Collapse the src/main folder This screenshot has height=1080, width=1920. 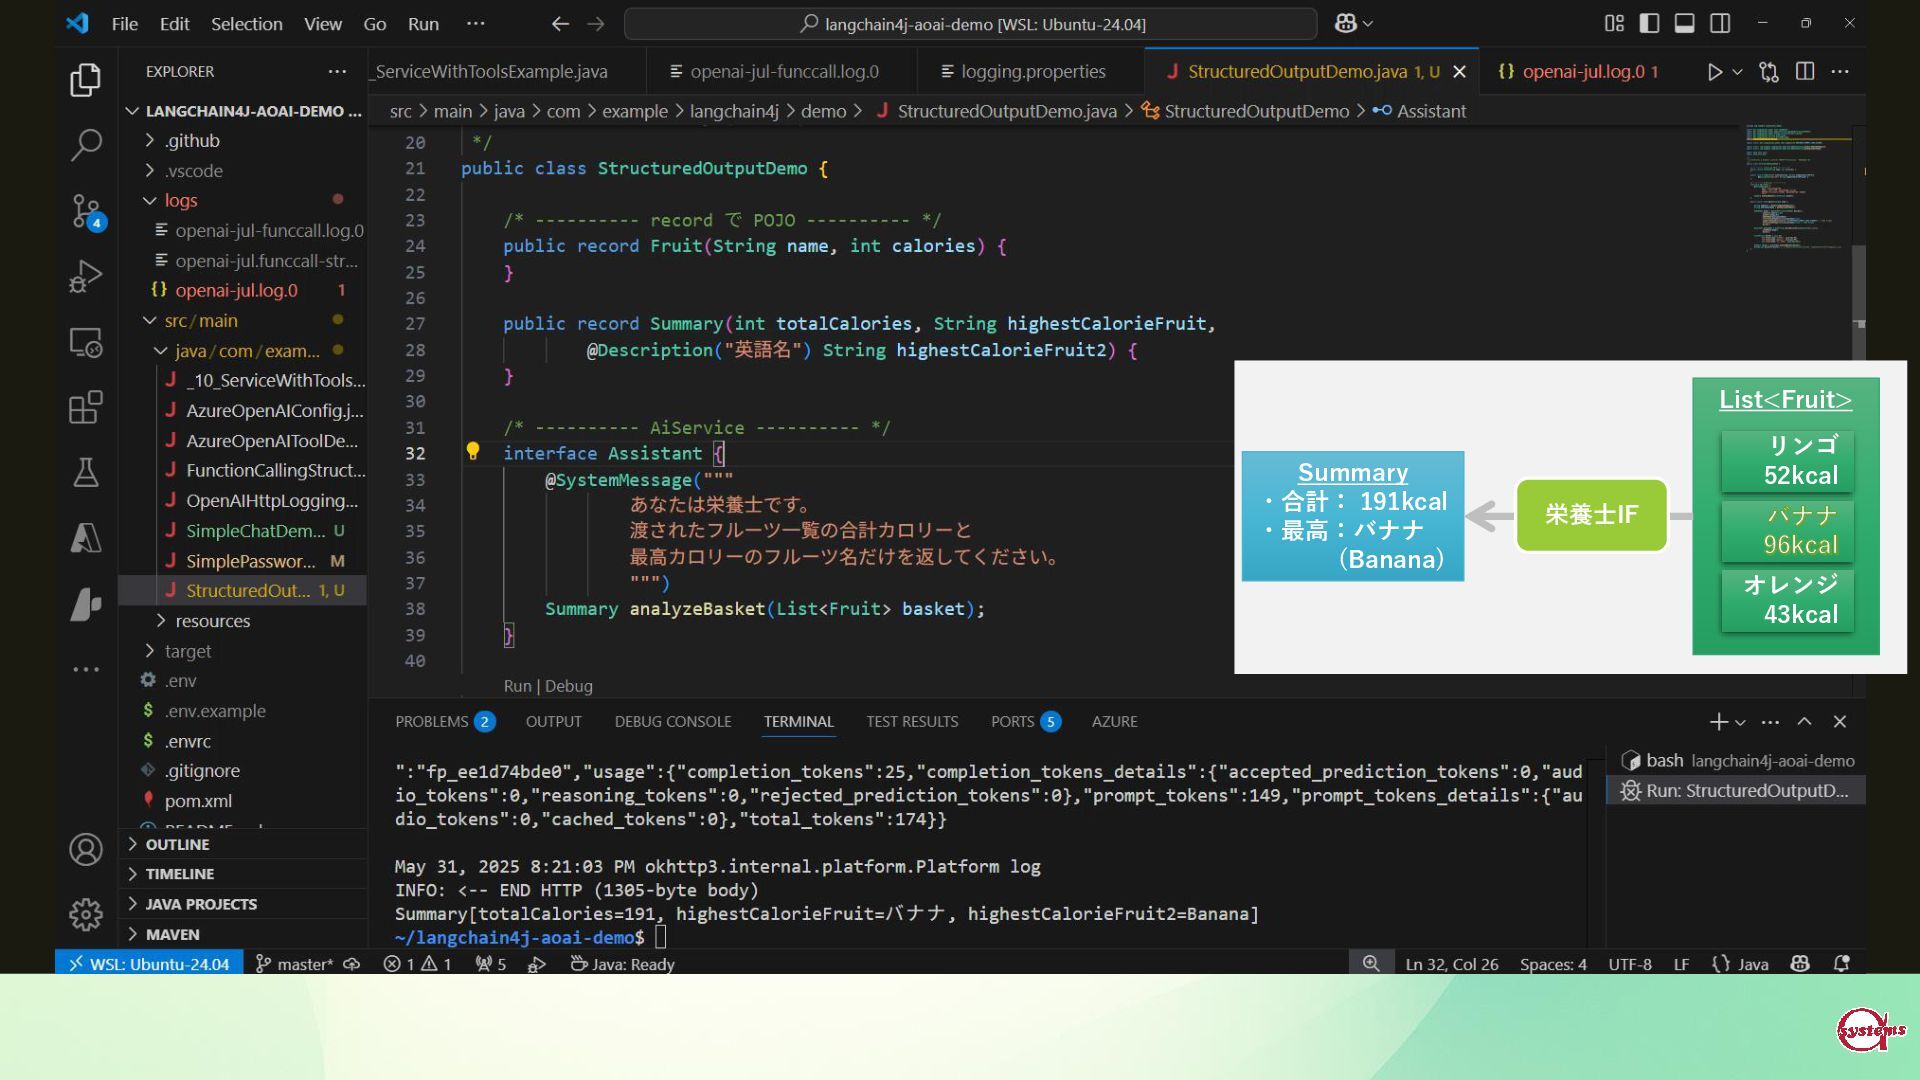[242, 320]
